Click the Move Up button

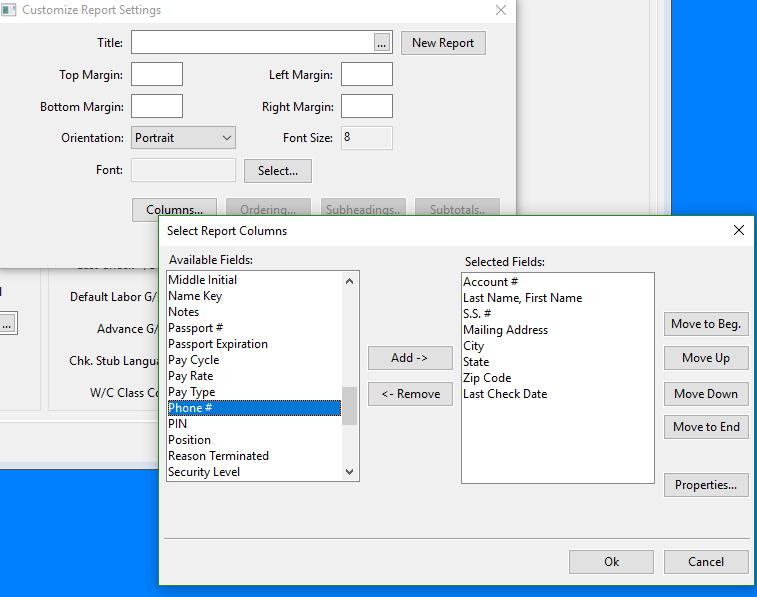[x=706, y=358]
